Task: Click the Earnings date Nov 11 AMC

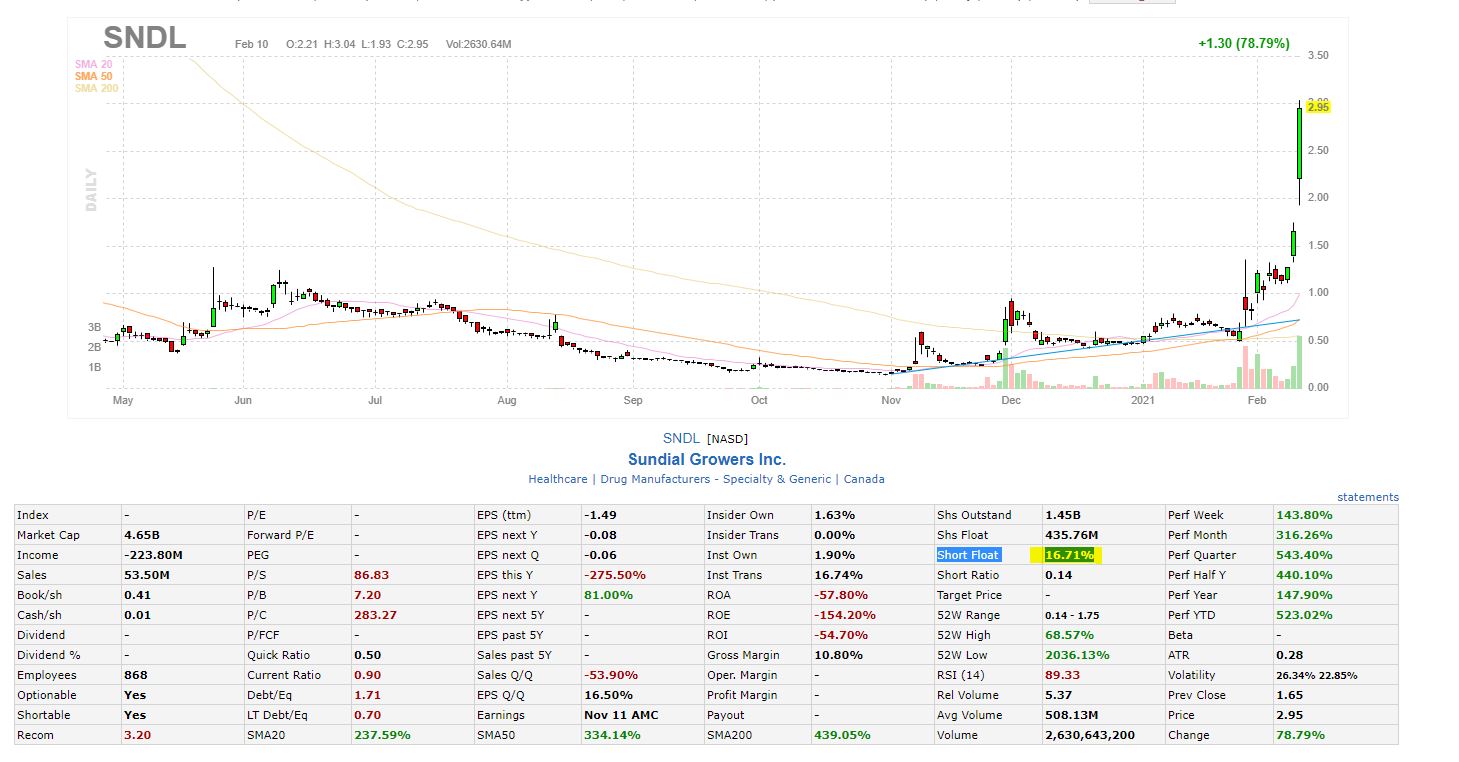Action: tap(621, 715)
